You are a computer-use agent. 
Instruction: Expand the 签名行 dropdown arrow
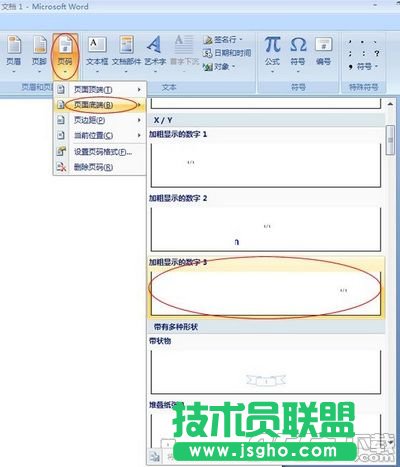coord(241,40)
